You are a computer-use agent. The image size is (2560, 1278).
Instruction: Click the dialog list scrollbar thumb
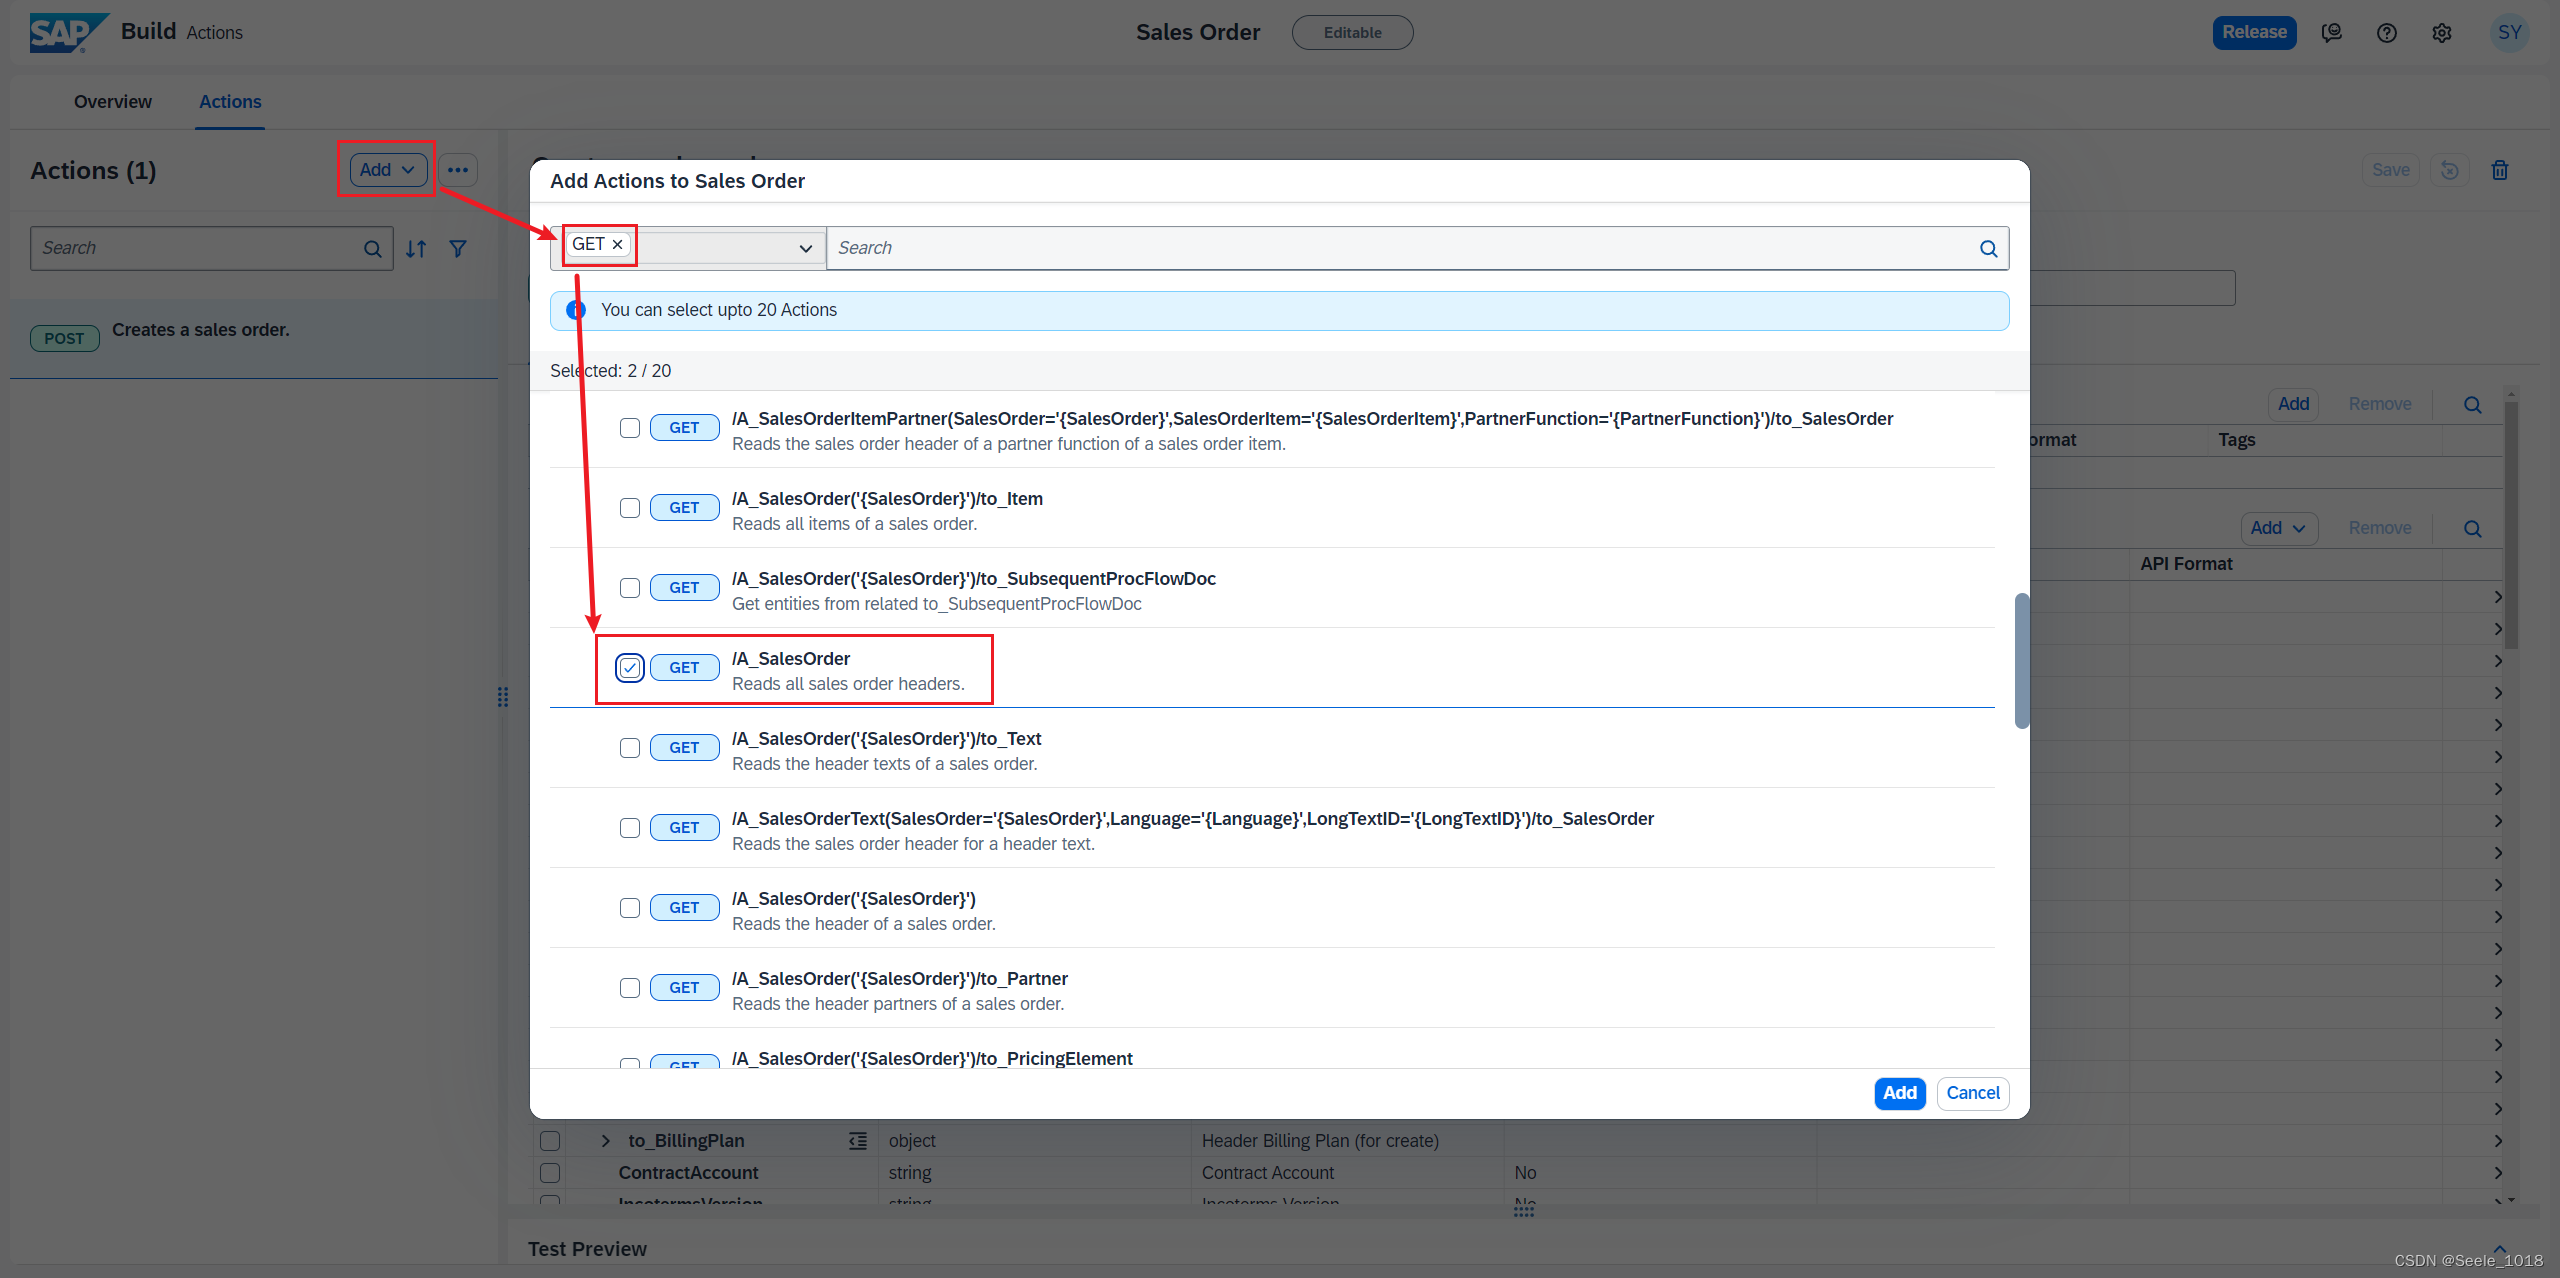[2022, 661]
